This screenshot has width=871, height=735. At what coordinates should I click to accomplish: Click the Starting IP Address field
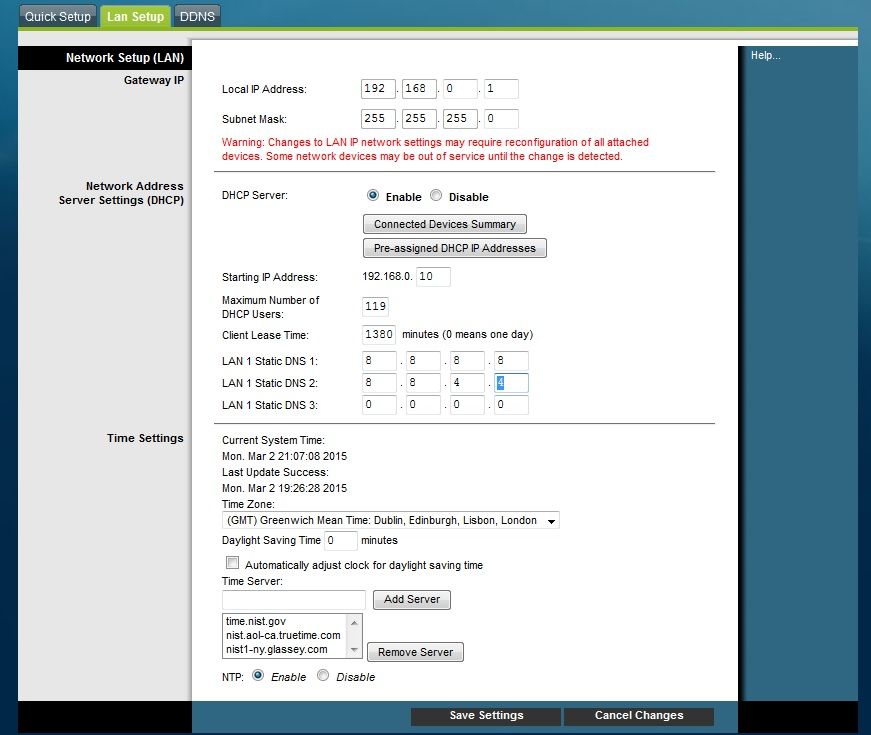click(x=433, y=277)
